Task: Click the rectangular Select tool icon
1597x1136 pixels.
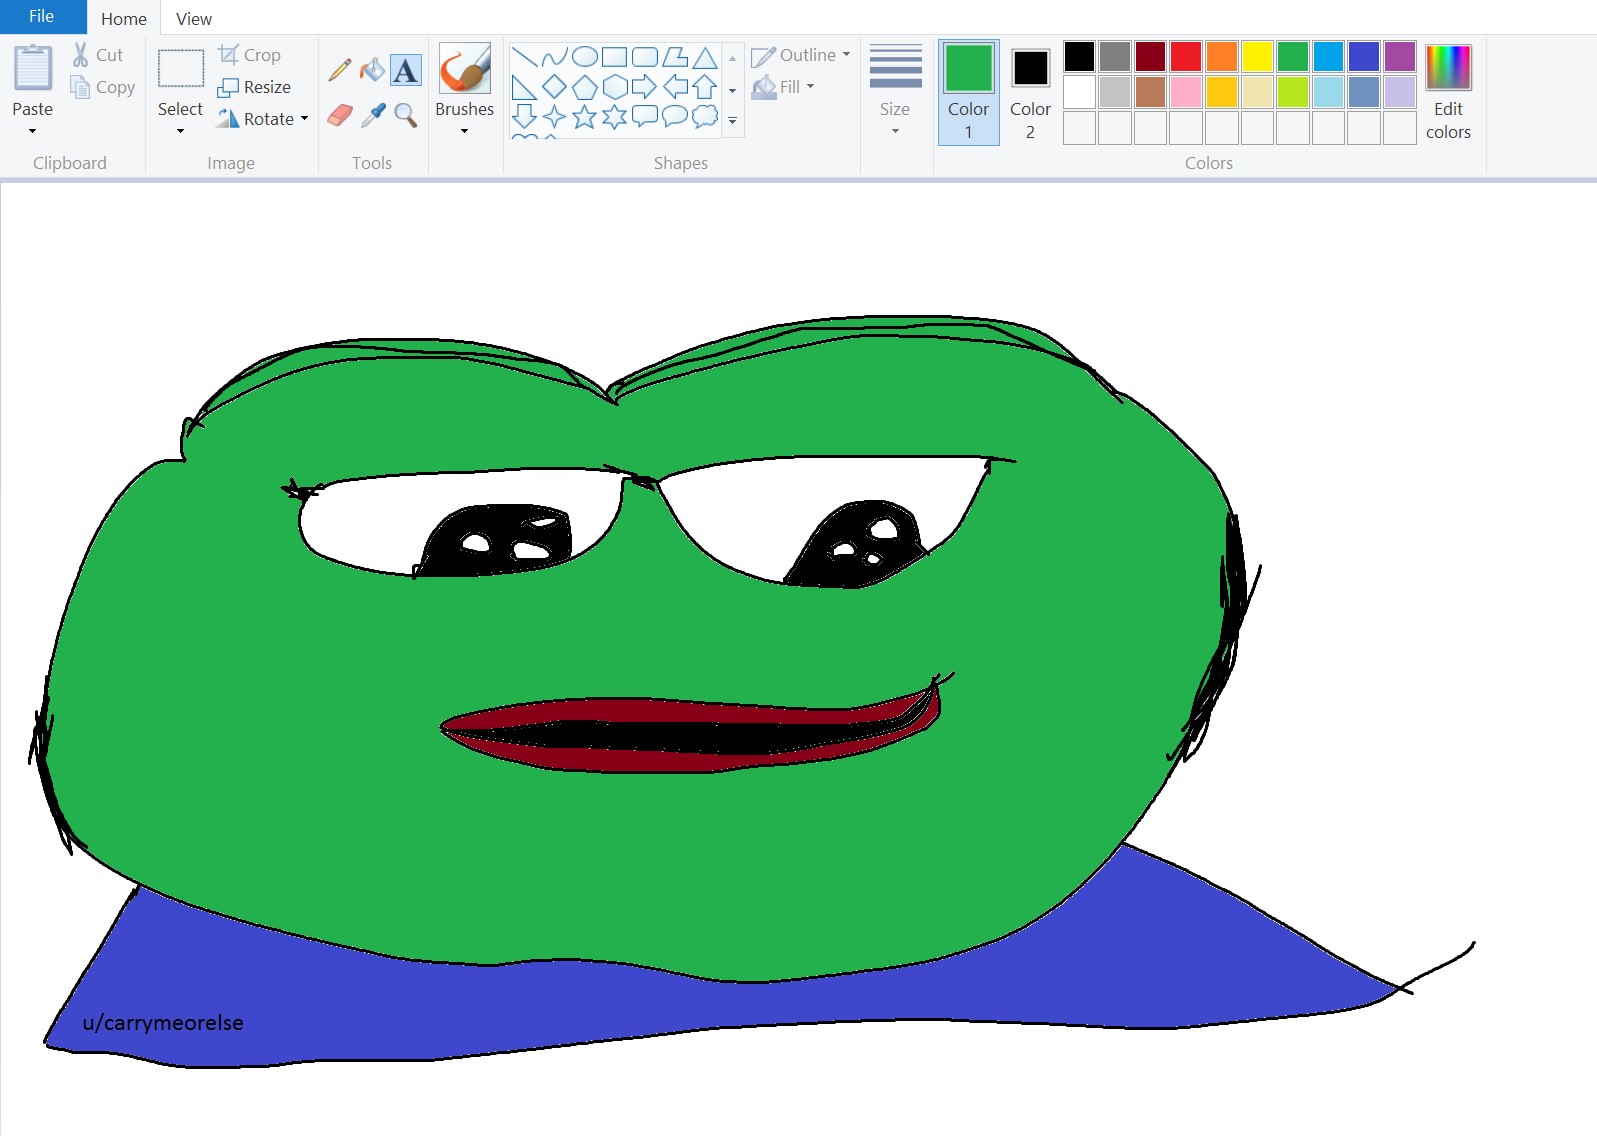Action: pyautogui.click(x=181, y=68)
